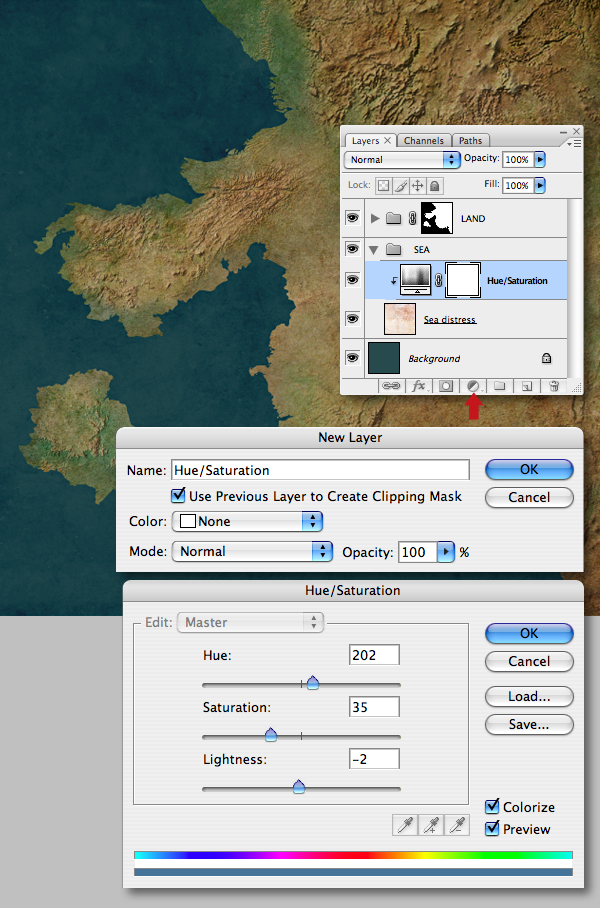Click the Link layers icon in Layers panel

(x=391, y=386)
